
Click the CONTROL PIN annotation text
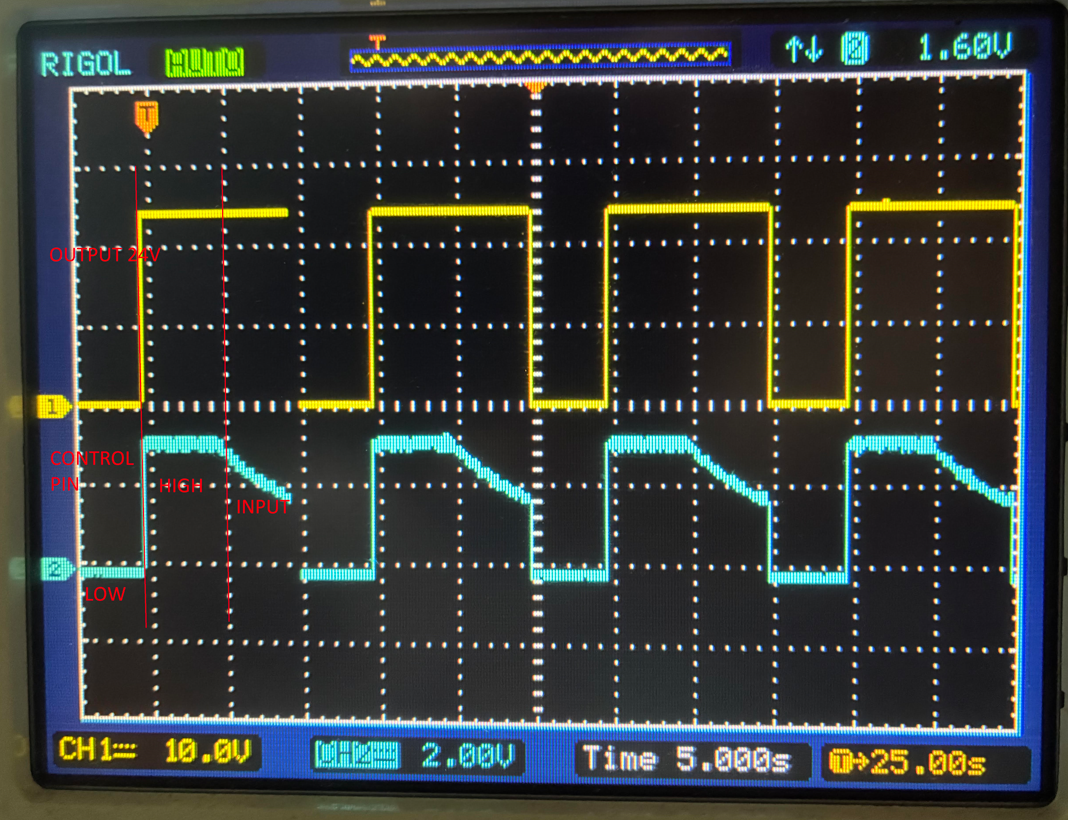(92, 471)
